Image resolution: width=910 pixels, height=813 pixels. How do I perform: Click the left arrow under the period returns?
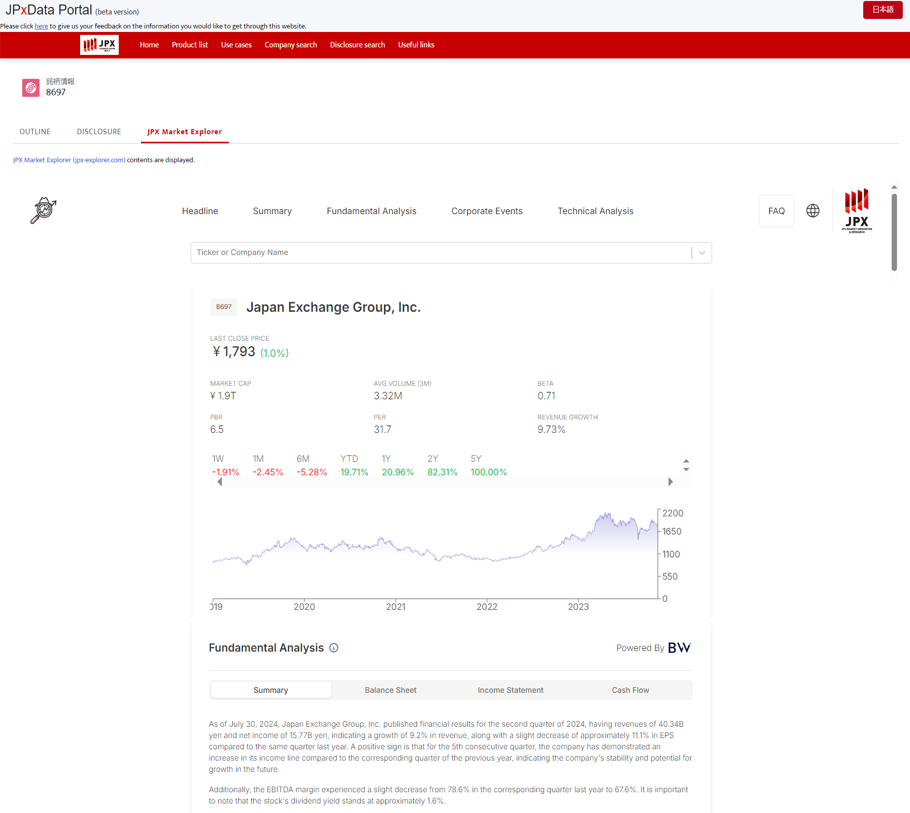point(219,482)
